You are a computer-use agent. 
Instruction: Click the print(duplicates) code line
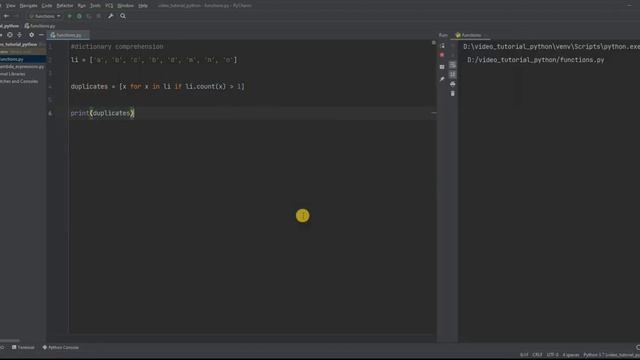click(x=102, y=113)
